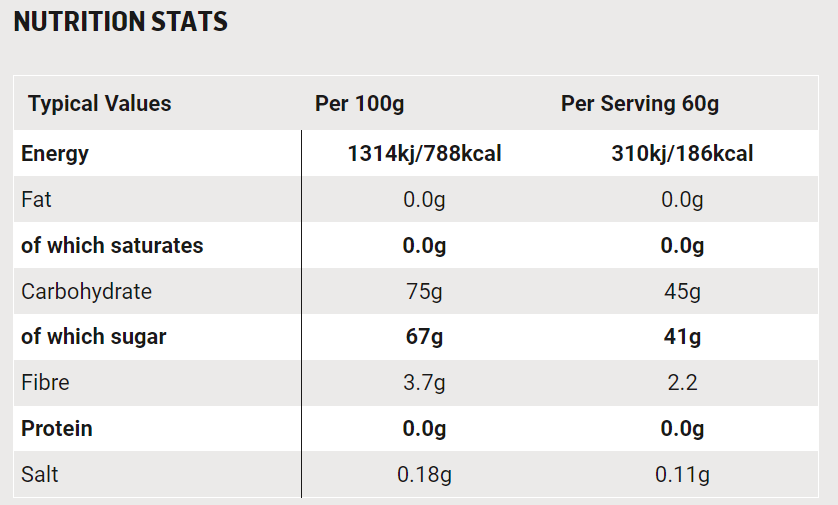This screenshot has height=505, width=838.
Task: Click the Nutrition Stats heading
Action: 121,21
